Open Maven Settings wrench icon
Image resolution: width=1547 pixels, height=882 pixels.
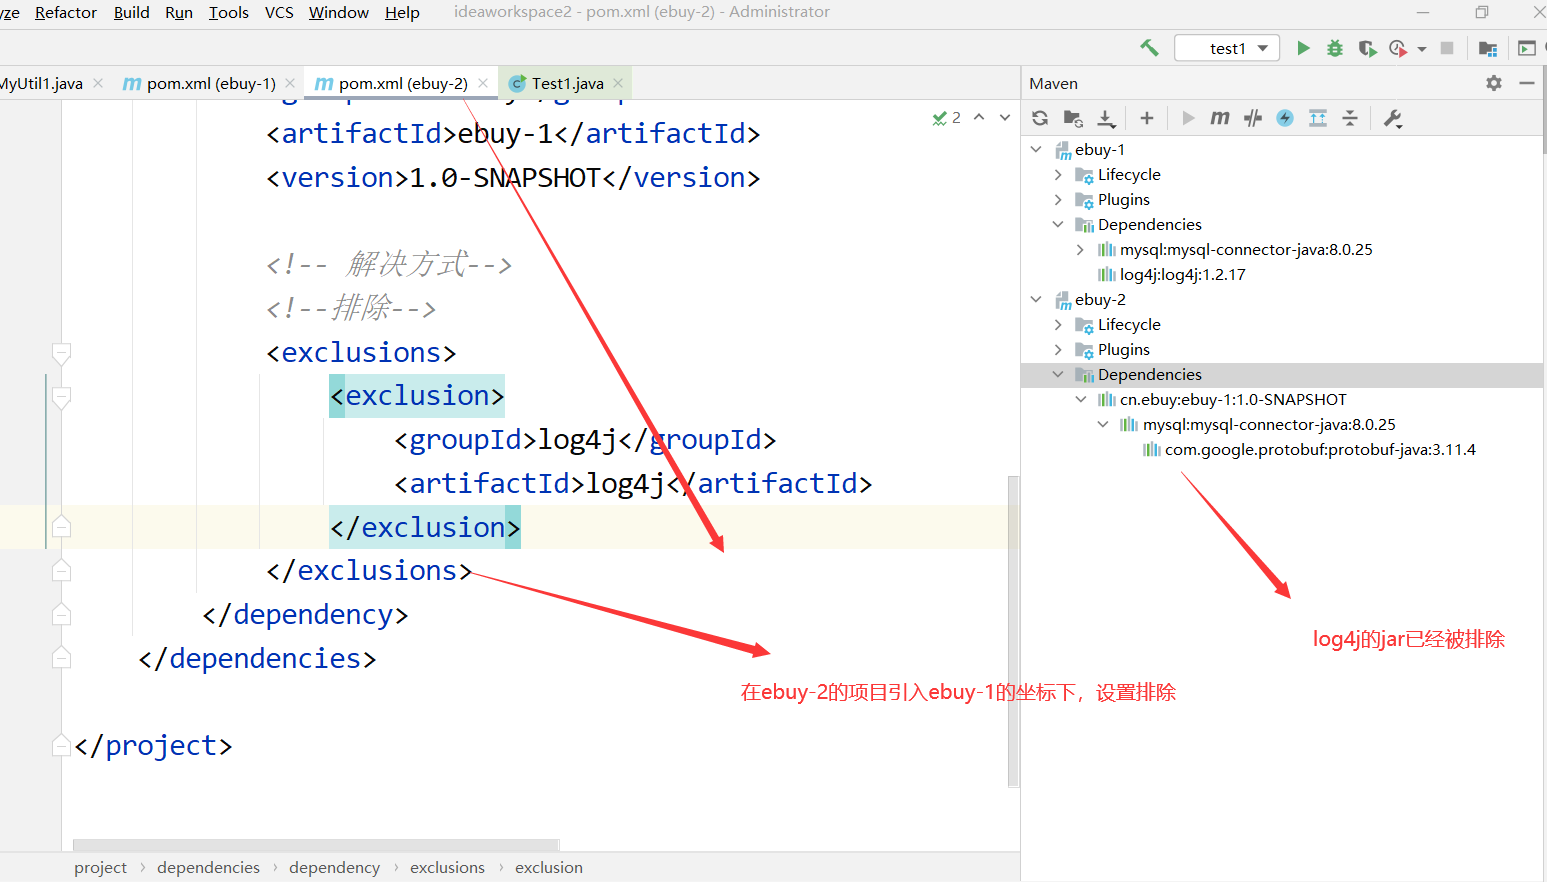[1393, 118]
